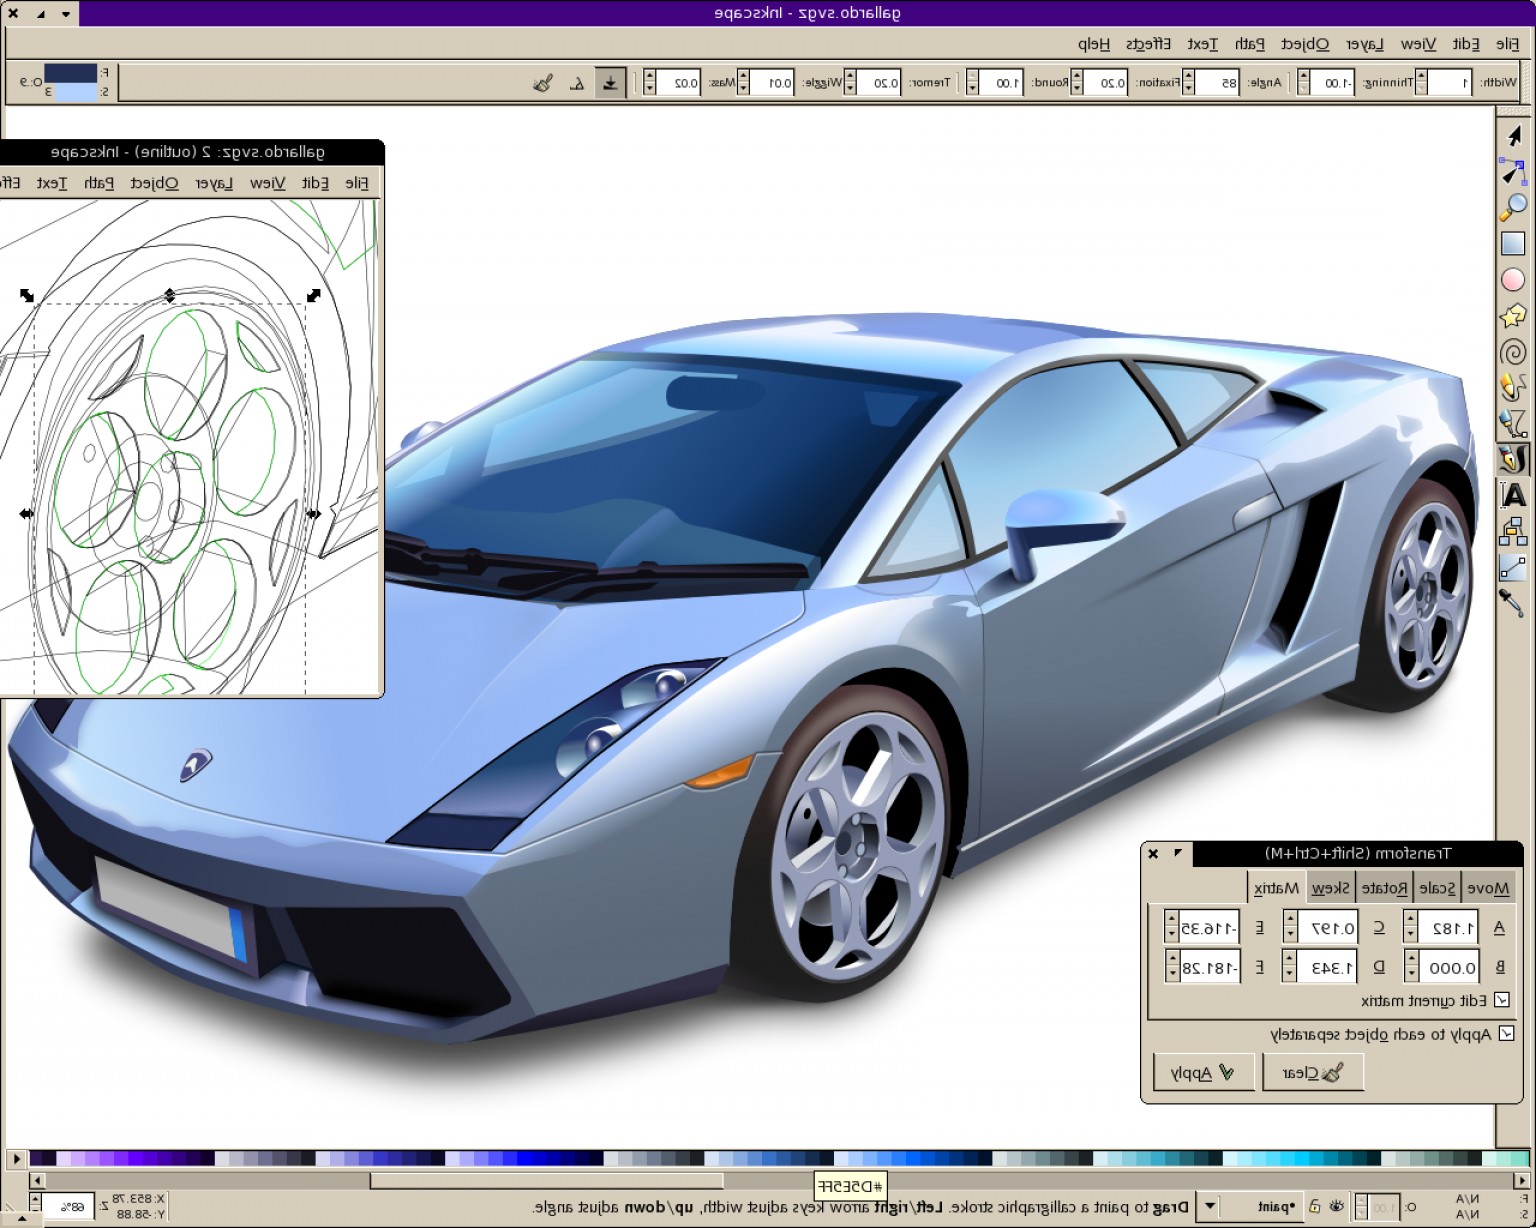The image size is (1536, 1228).
Task: Select the Zoom magnifier tool
Action: click(1513, 207)
